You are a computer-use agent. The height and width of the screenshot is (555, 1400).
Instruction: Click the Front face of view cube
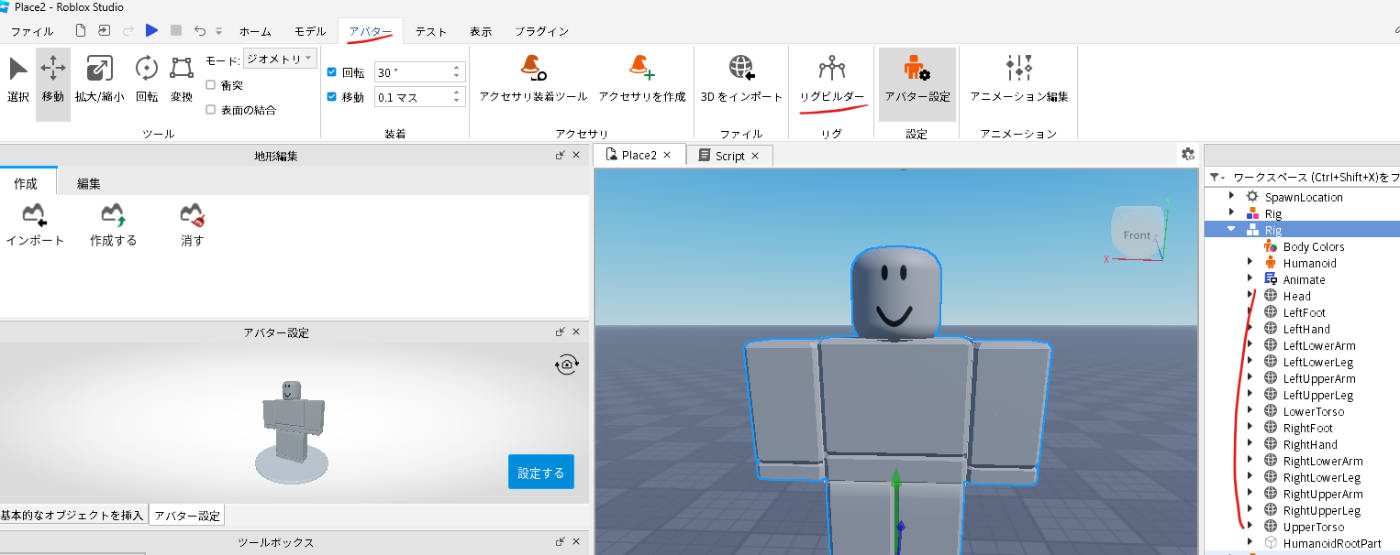pyautogui.click(x=1137, y=233)
